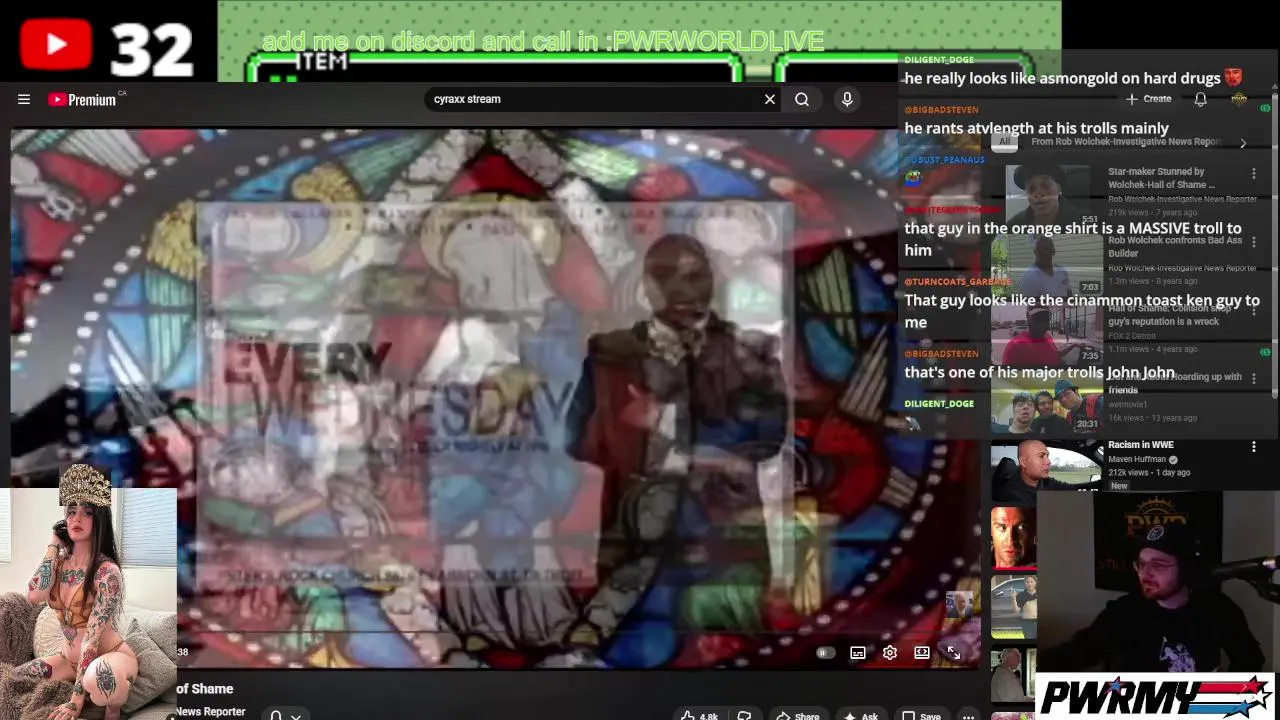Clear the 'cyraxx stream' search text
Viewport: 1280px width, 720px height.
point(770,99)
